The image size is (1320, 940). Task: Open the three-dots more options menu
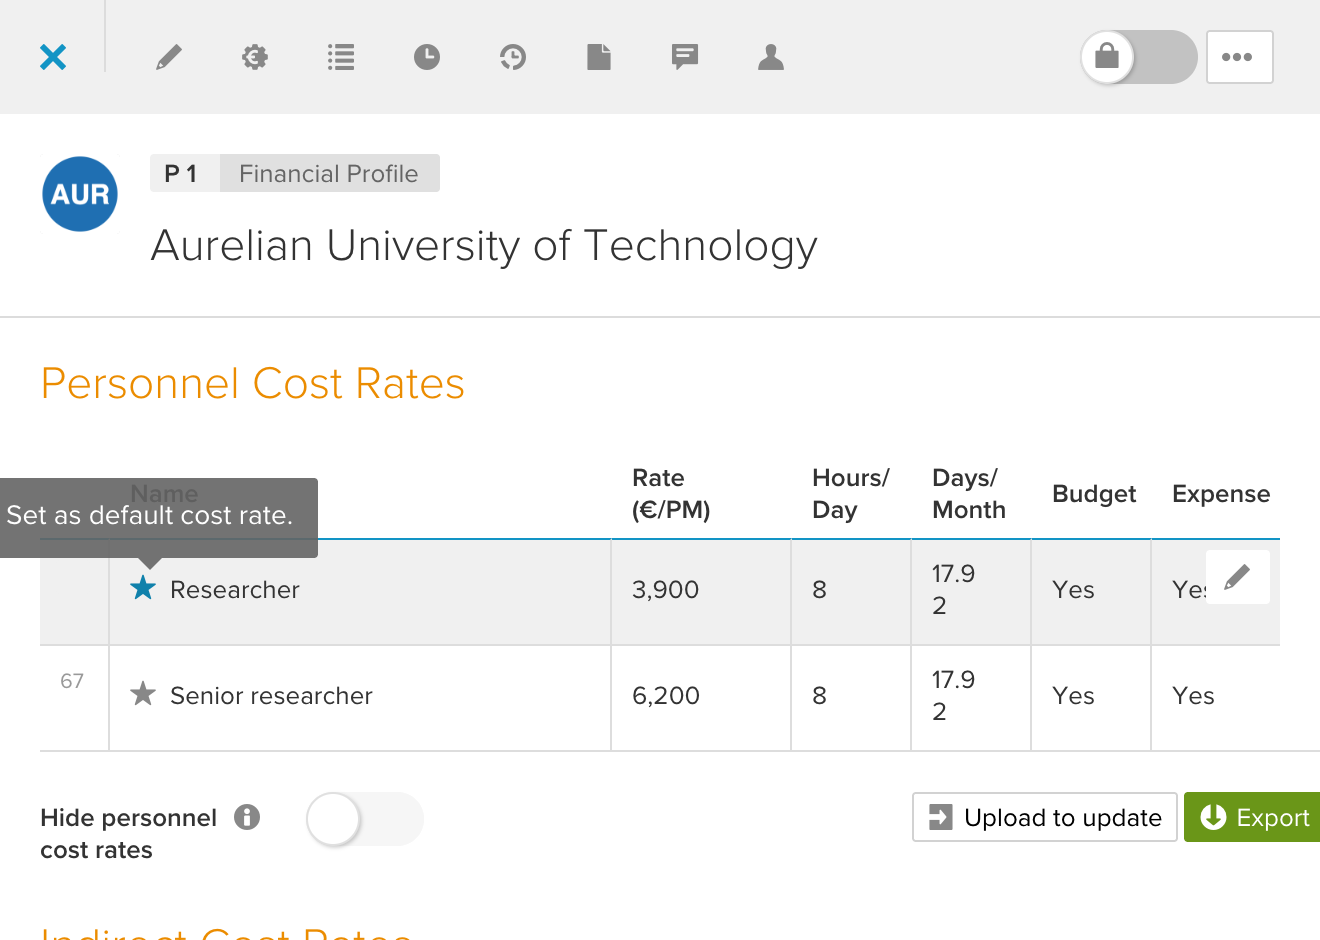click(1239, 57)
